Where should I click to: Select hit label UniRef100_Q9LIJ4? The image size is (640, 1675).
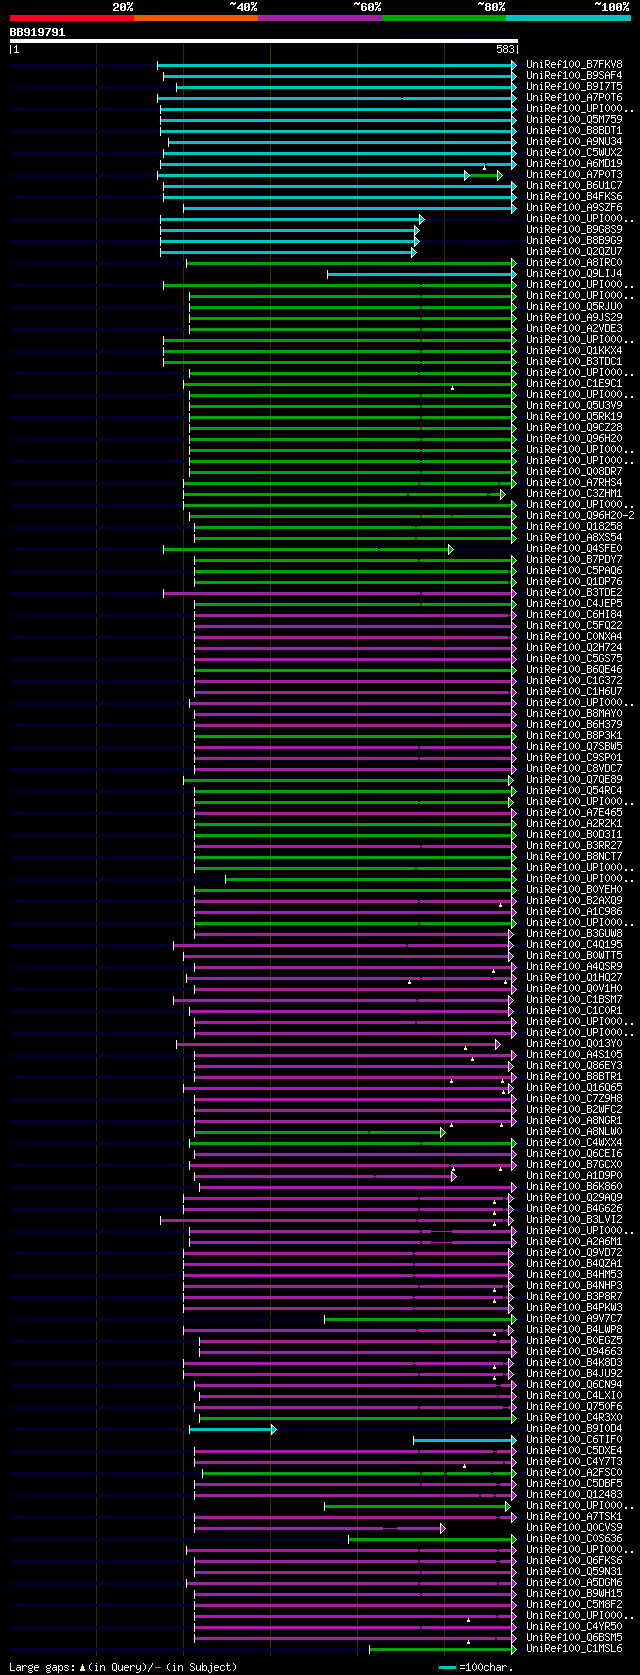pyautogui.click(x=574, y=273)
